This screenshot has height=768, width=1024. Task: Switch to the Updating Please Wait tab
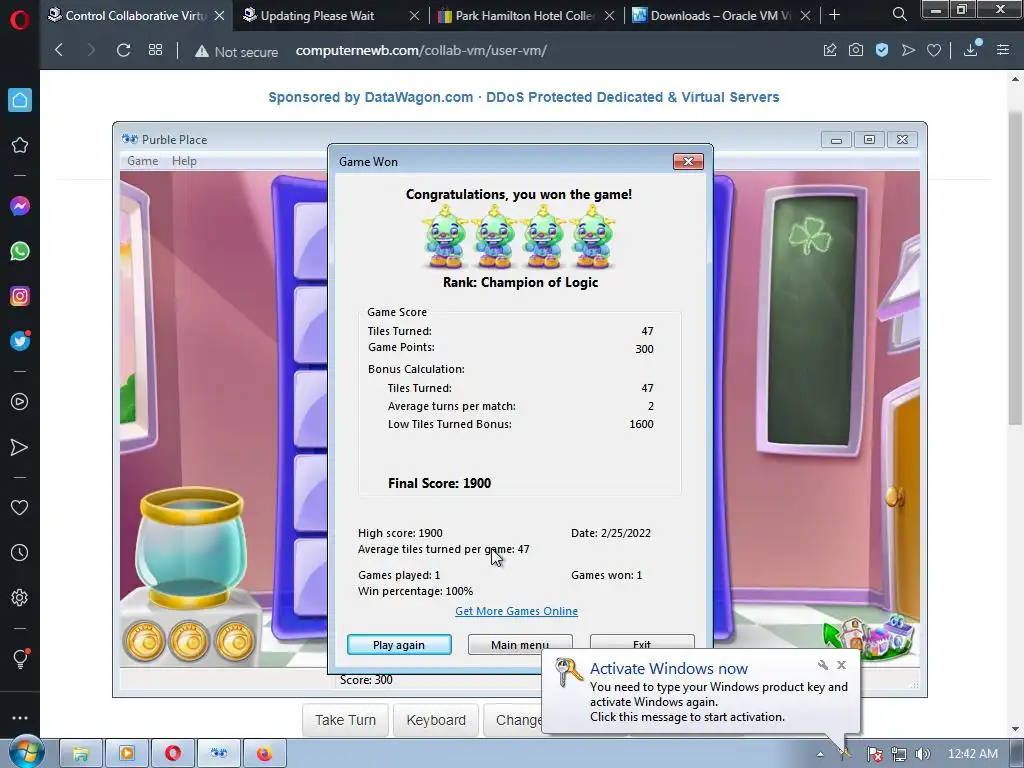(x=330, y=16)
